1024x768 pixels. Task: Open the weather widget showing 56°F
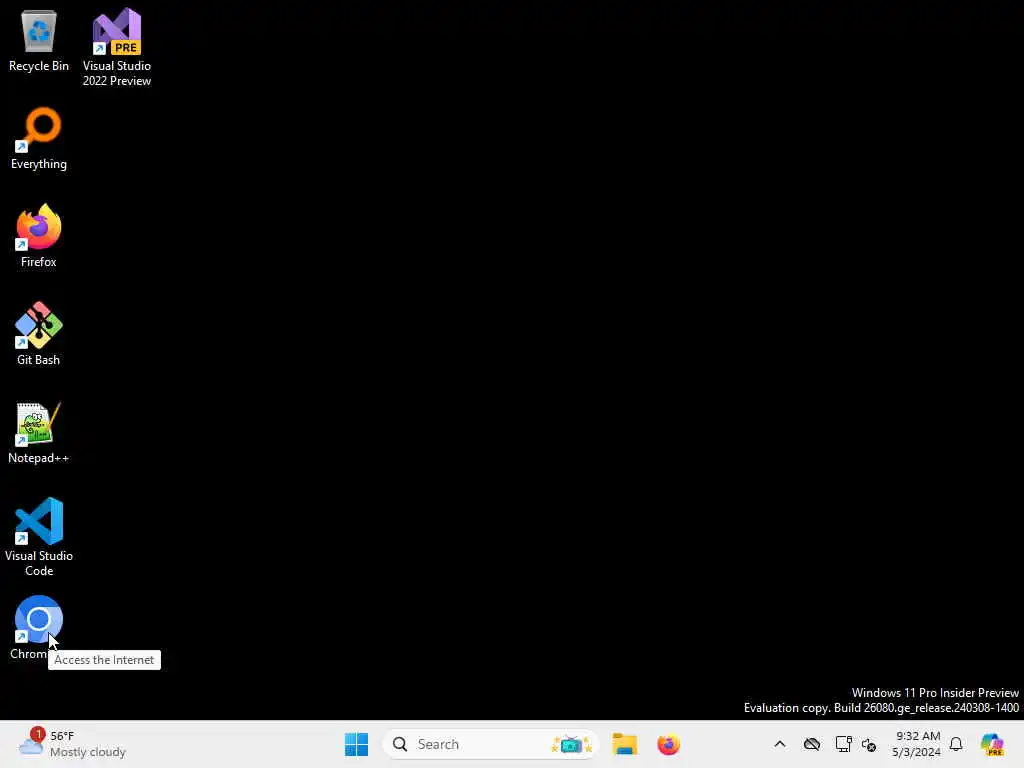click(72, 744)
